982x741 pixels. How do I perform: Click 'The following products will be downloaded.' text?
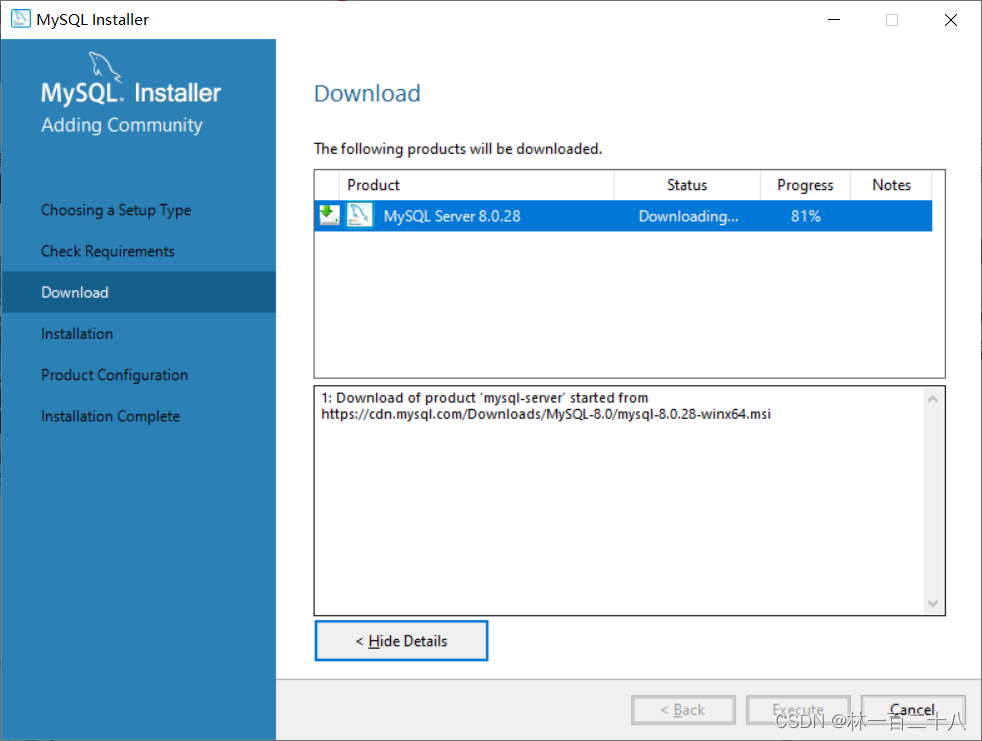pyautogui.click(x=458, y=148)
